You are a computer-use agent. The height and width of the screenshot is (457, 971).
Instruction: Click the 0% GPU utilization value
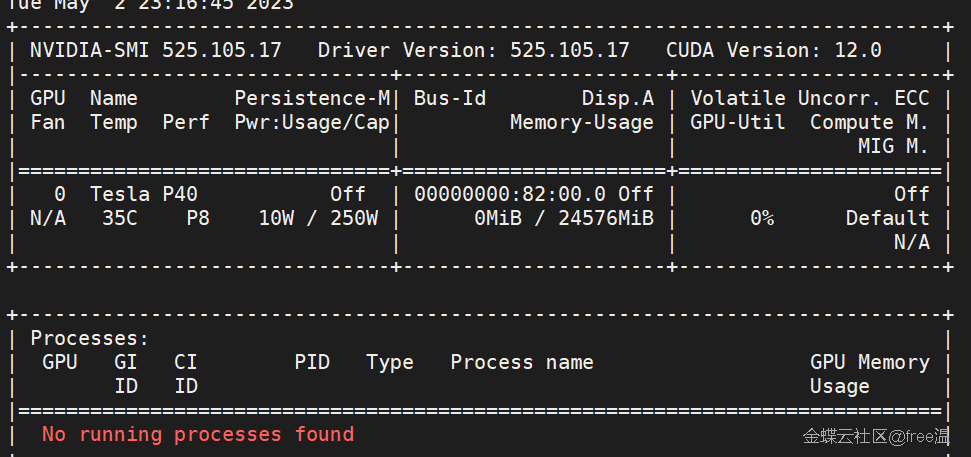[x=762, y=218]
